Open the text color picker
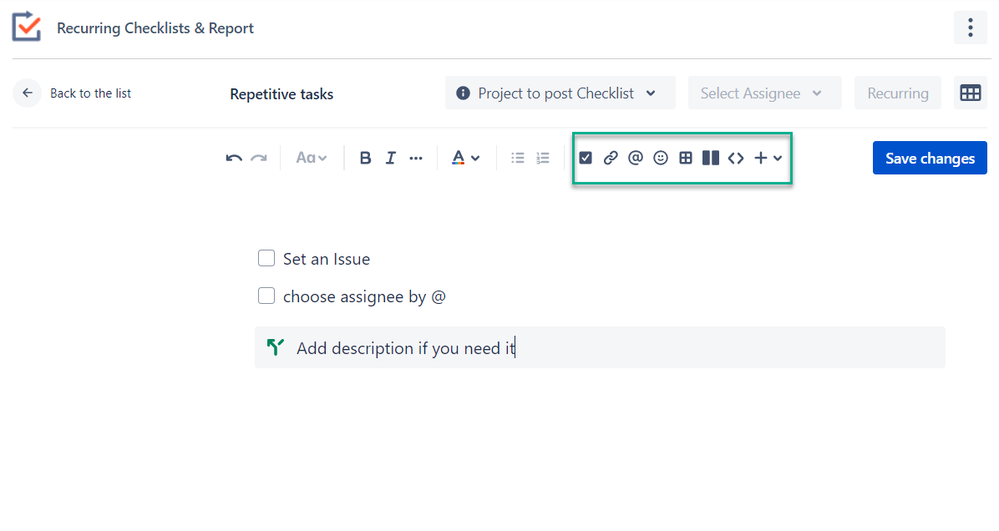The height and width of the screenshot is (531, 999). pyautogui.click(x=465, y=158)
